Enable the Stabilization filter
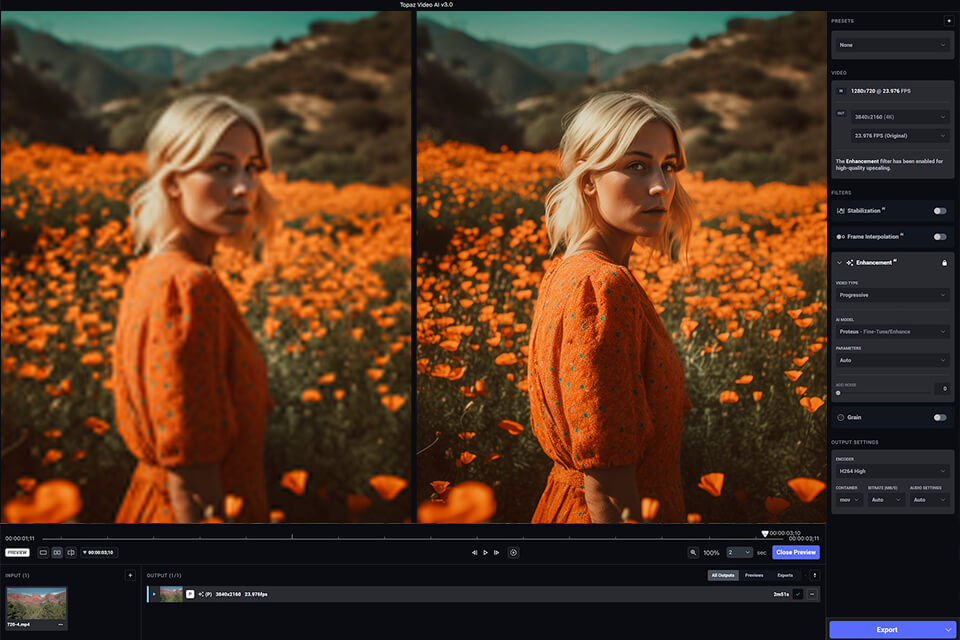Viewport: 960px width, 640px height. (939, 211)
